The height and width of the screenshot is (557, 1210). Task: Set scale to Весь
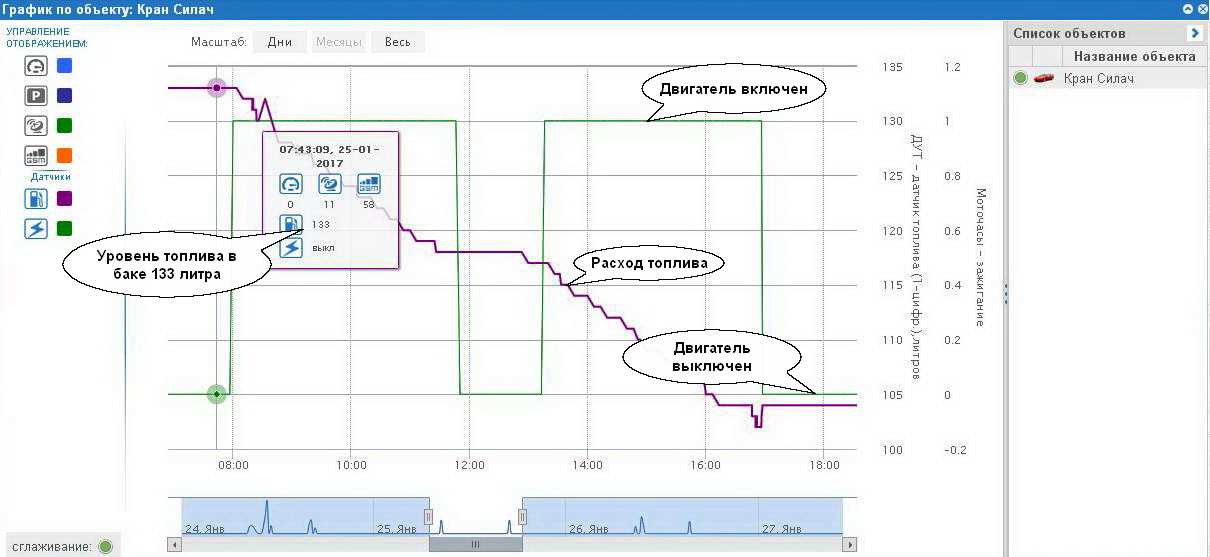397,42
